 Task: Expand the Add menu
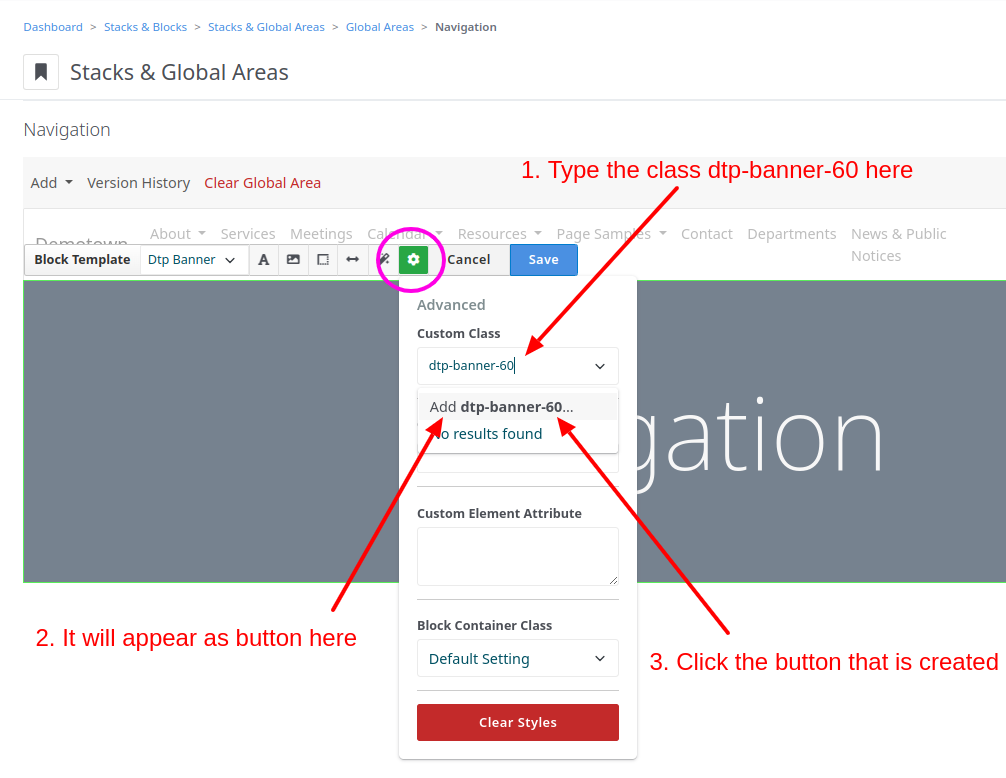[51, 183]
